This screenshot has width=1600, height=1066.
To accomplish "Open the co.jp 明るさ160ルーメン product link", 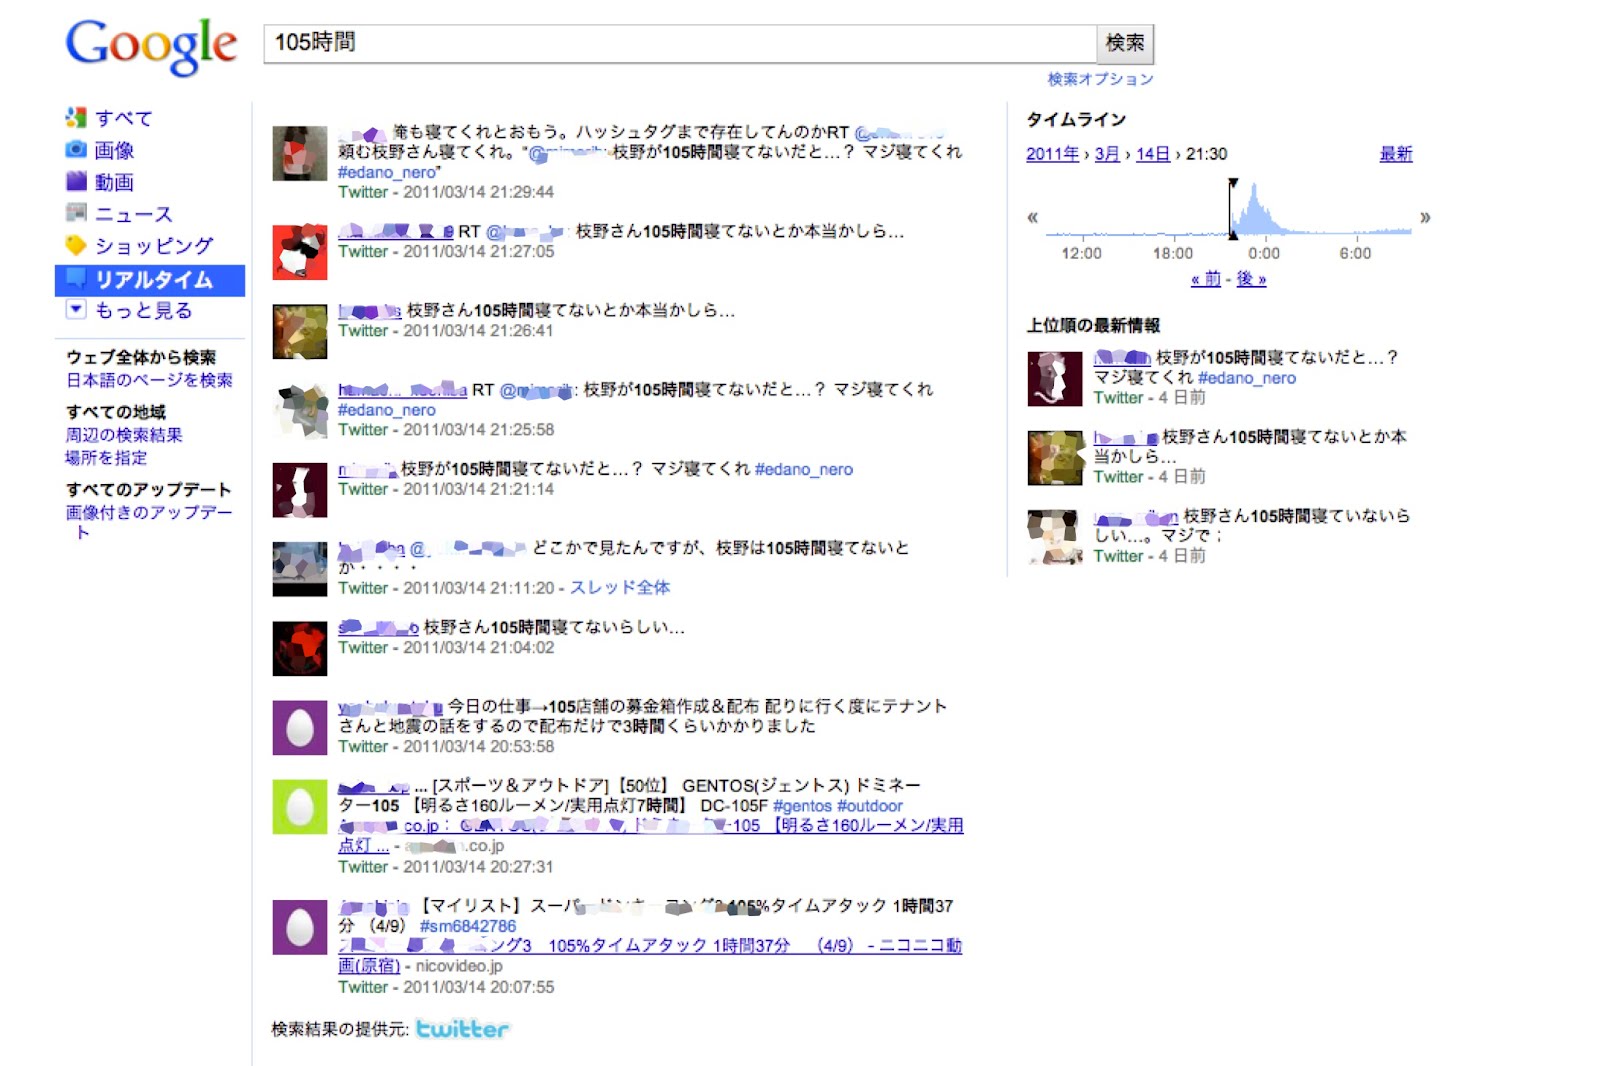I will pos(651,835).
